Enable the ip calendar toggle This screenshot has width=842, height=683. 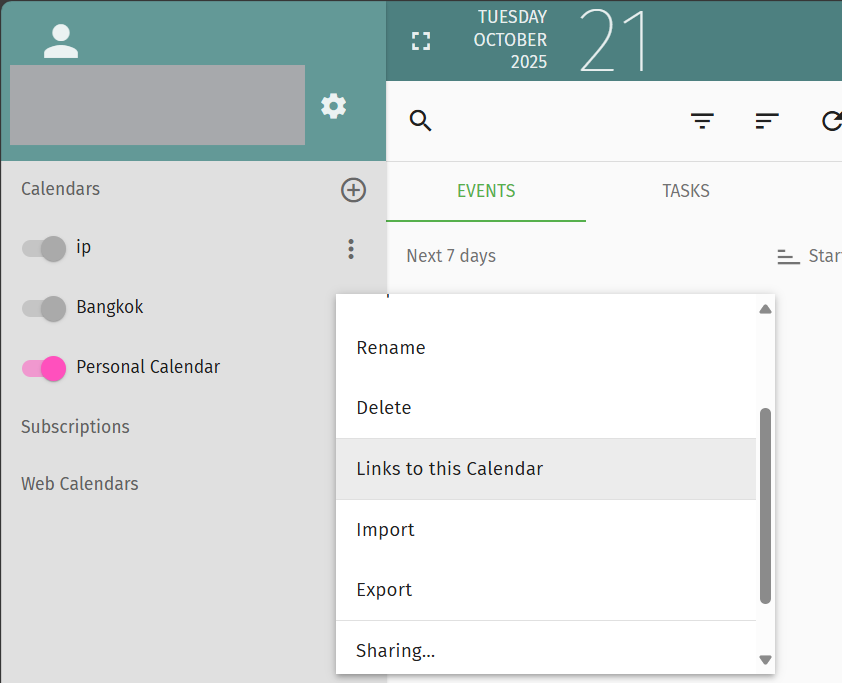pyautogui.click(x=44, y=248)
